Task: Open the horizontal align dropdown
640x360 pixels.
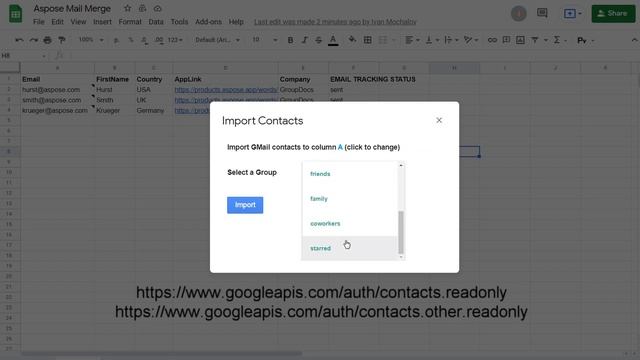Action: pyautogui.click(x=412, y=40)
